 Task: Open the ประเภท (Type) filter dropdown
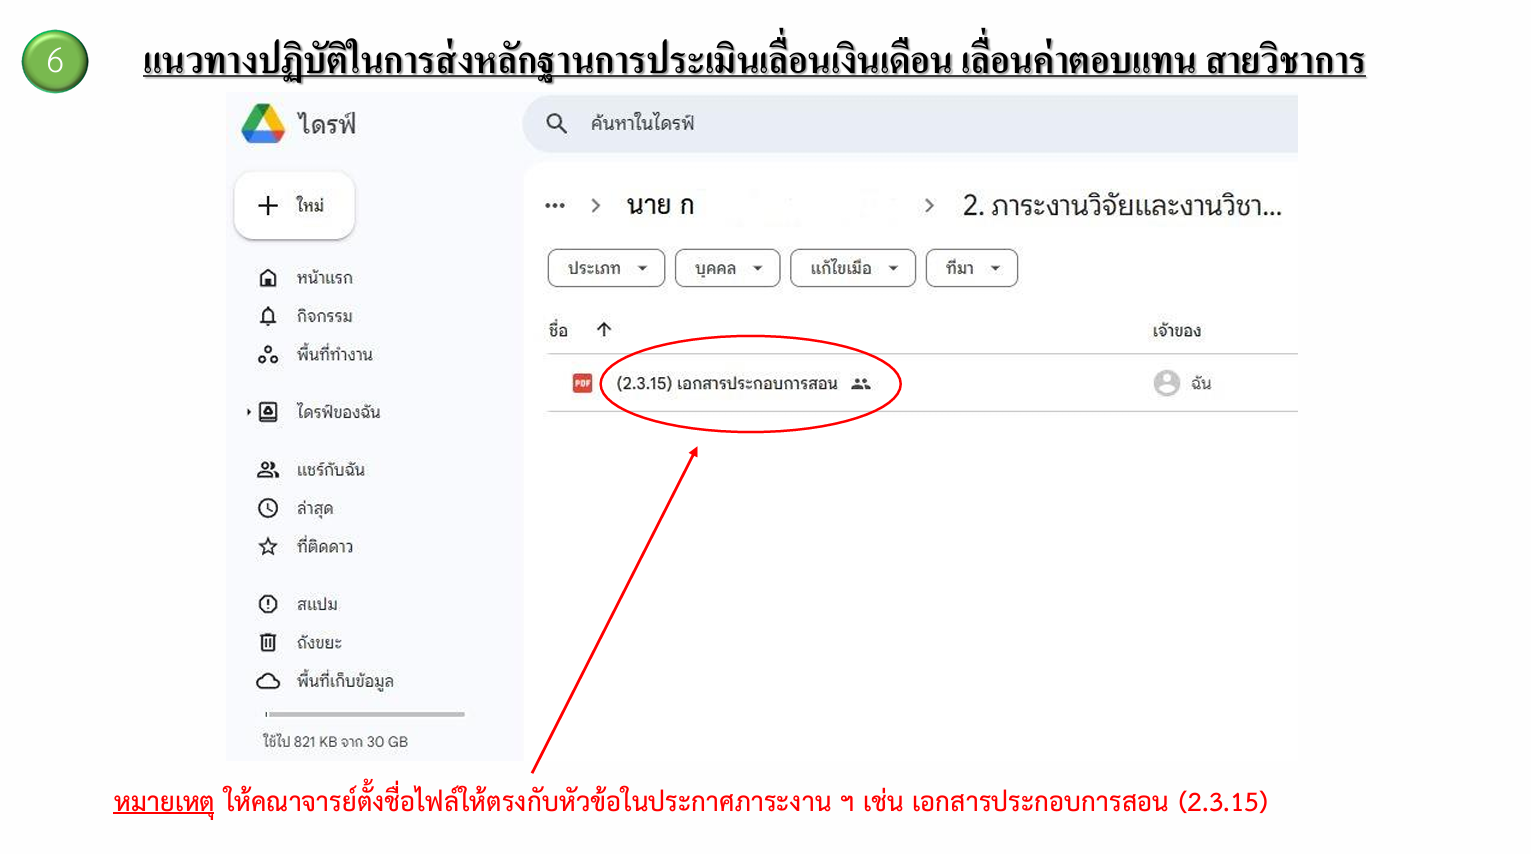tap(606, 268)
